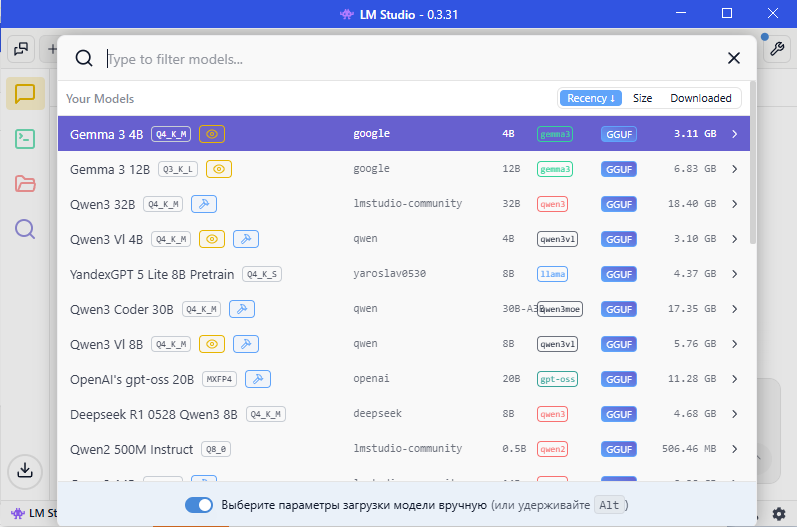Click the filter models search field
797x527 pixels.
click(x=400, y=59)
